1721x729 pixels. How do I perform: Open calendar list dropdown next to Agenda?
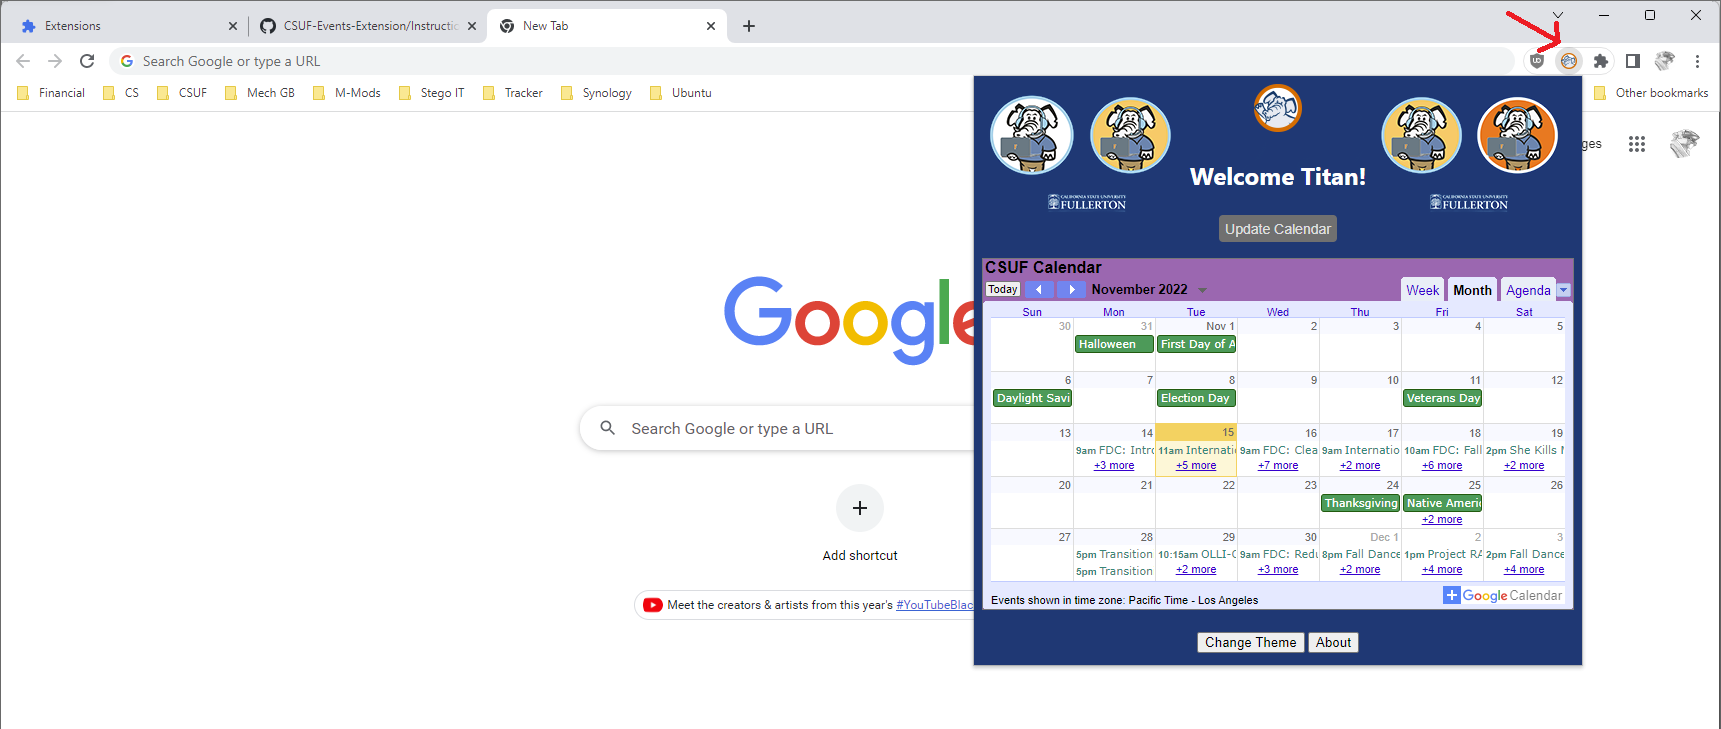[x=1564, y=290]
